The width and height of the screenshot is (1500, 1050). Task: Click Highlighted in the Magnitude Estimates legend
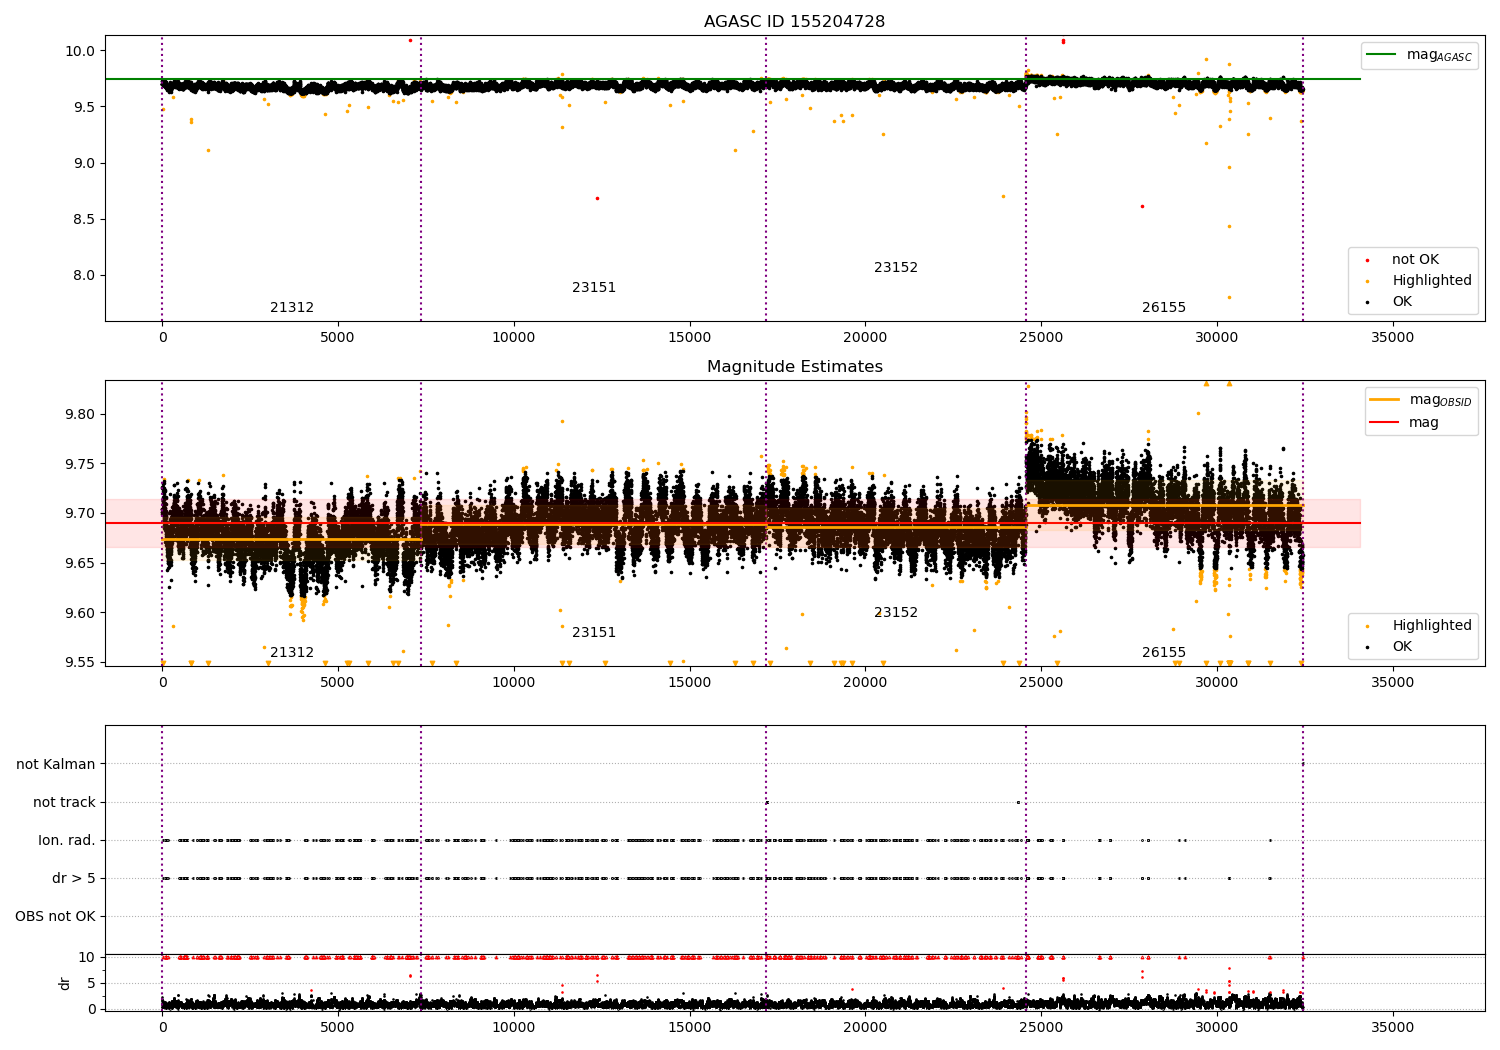coord(1419,626)
